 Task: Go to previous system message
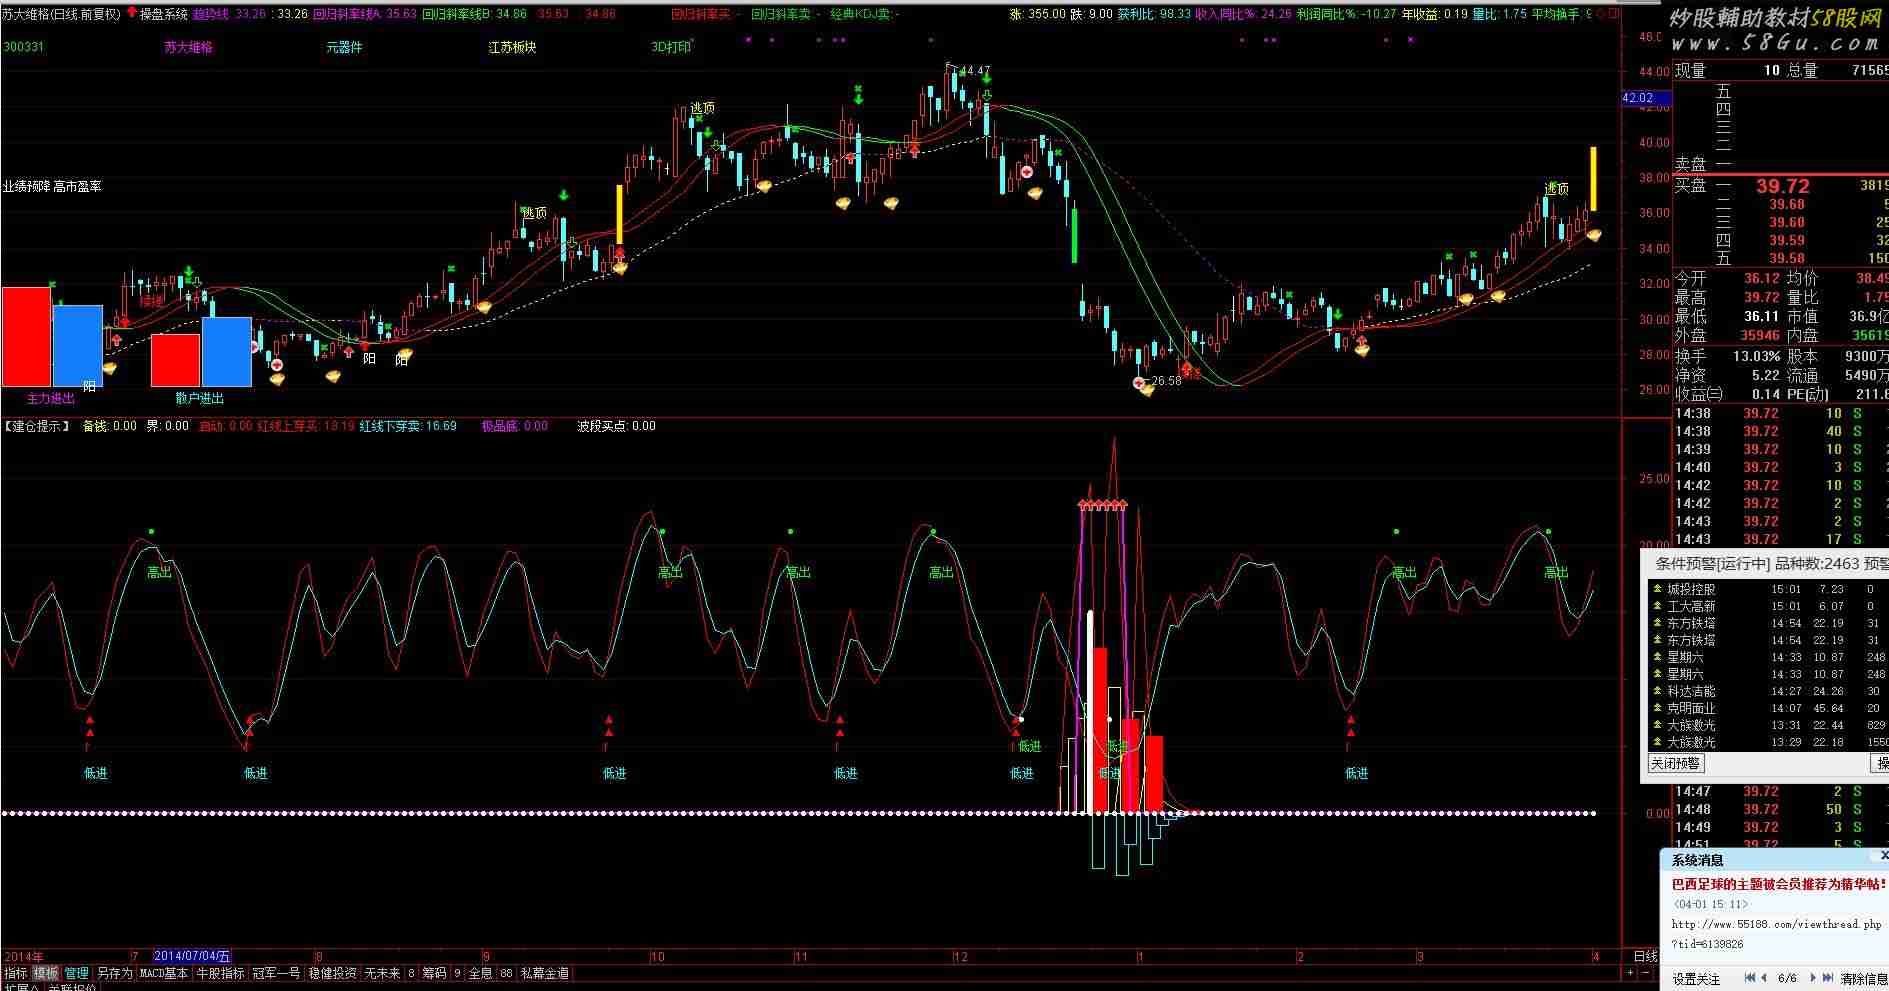(1765, 978)
